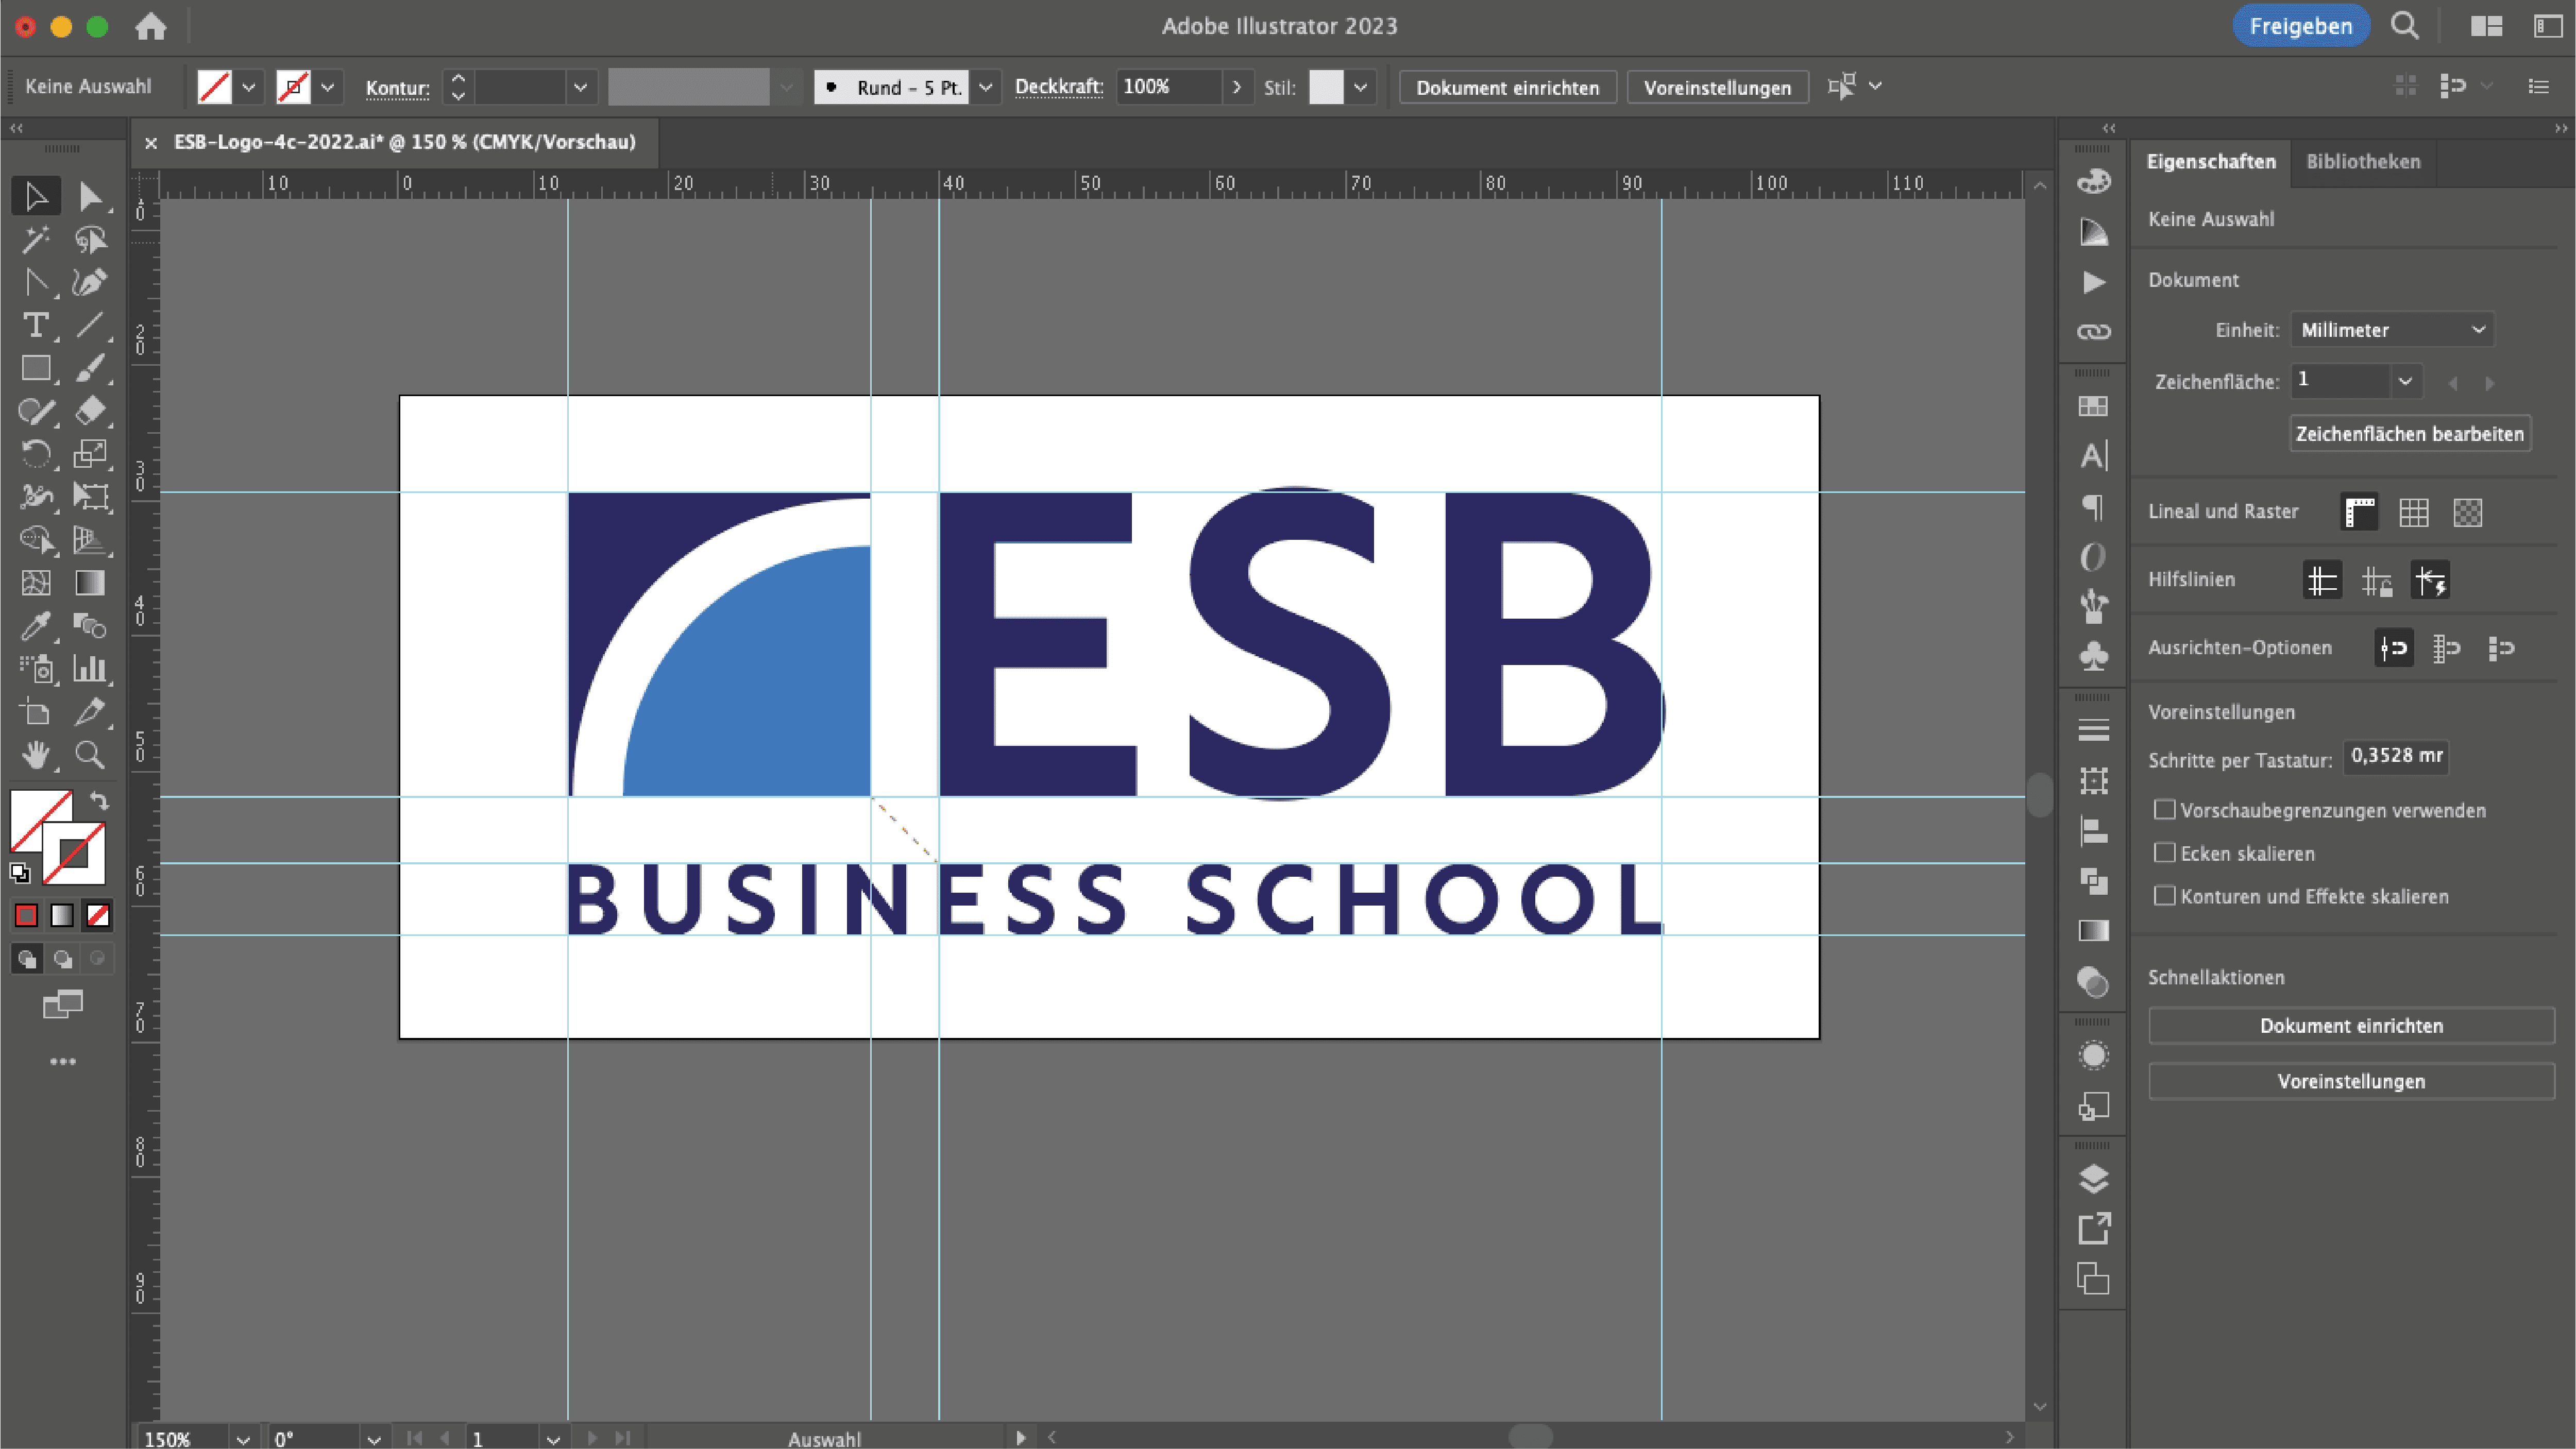
Task: Select the Direct Selection tool
Action: 90,196
